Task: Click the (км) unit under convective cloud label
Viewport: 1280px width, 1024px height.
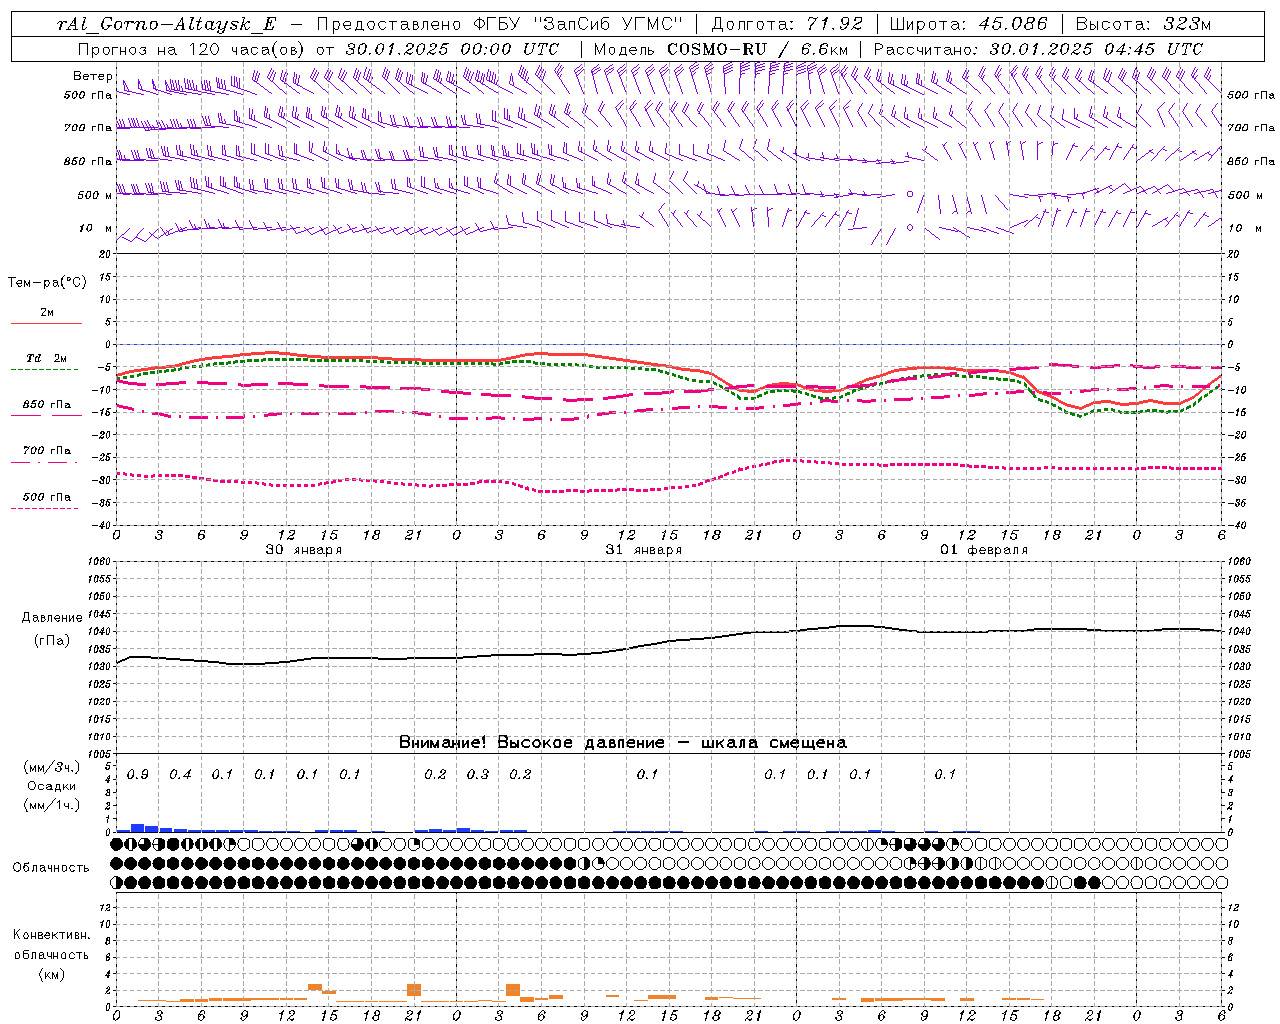Action: coord(51,973)
